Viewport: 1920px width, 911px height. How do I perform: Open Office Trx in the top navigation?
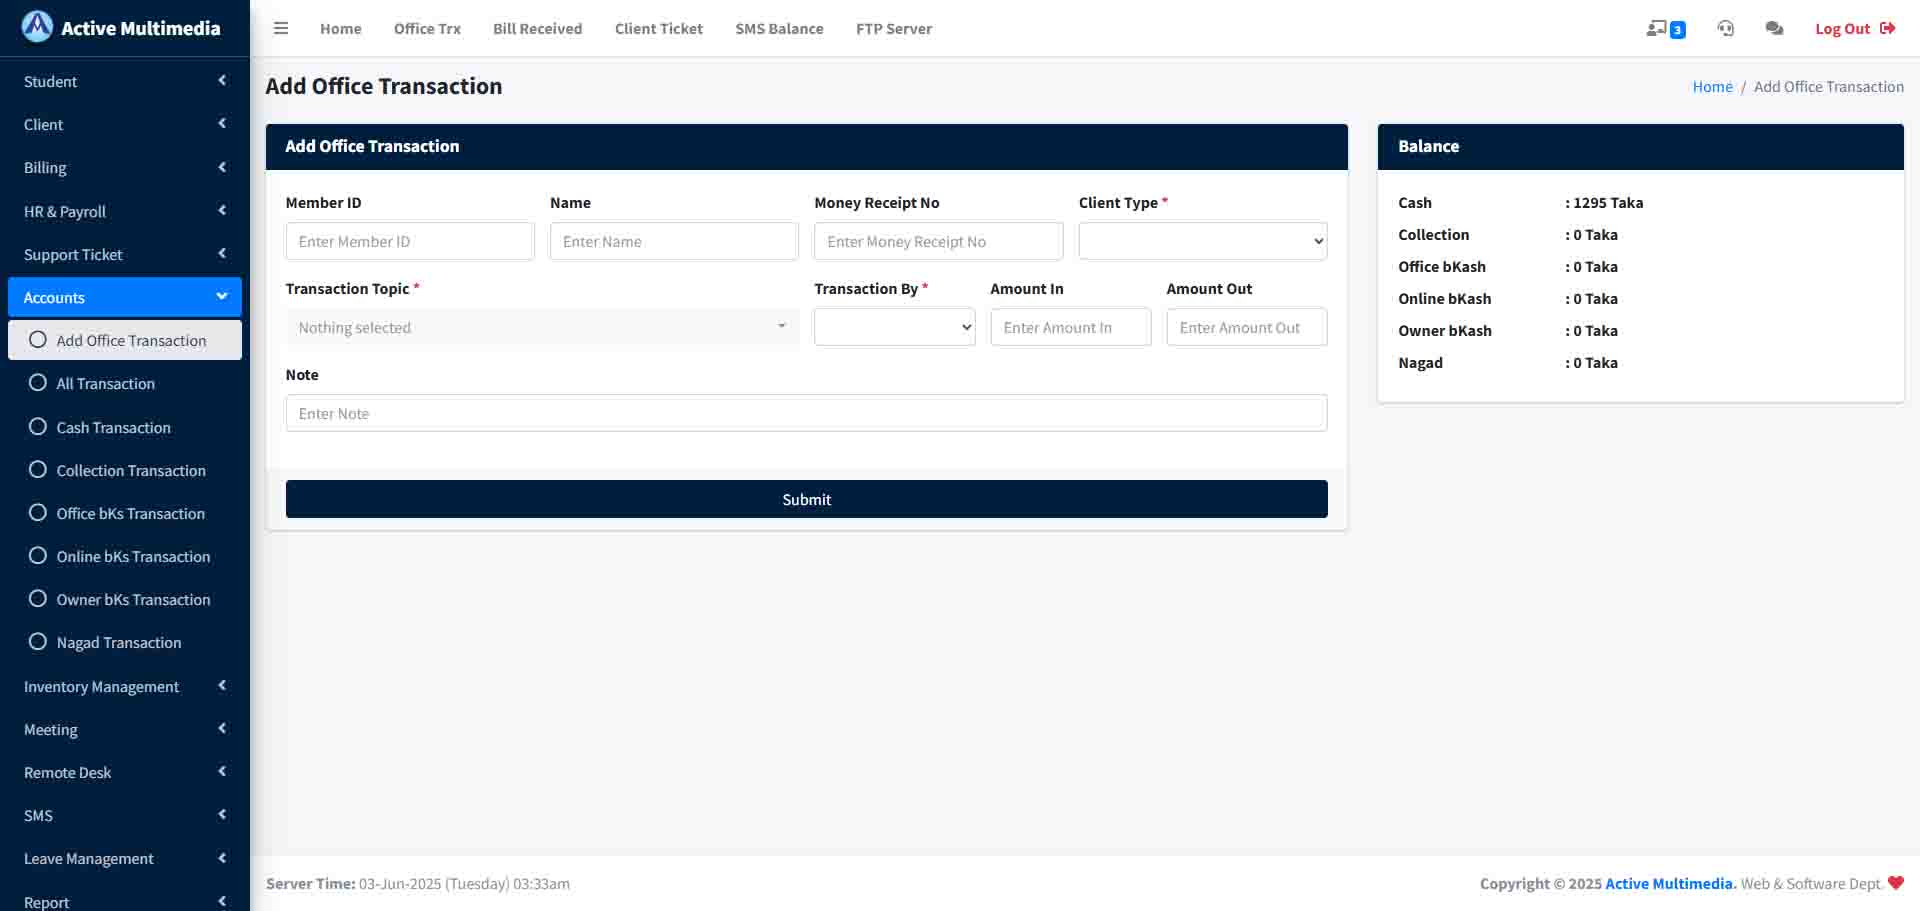click(x=427, y=29)
